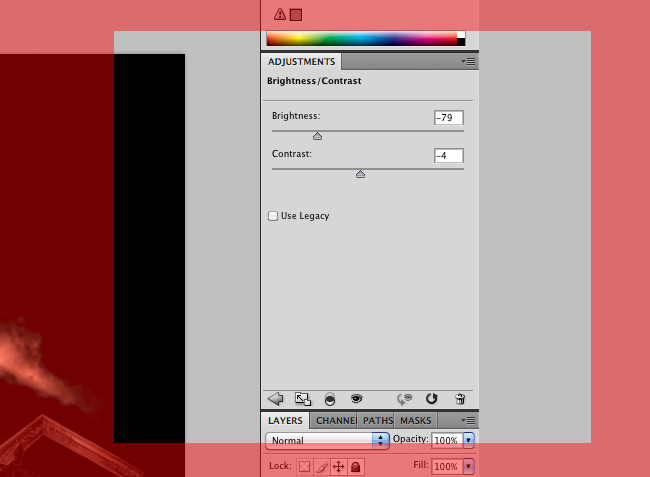Toggle lock transparent pixels
The width and height of the screenshot is (650, 477).
(x=304, y=466)
